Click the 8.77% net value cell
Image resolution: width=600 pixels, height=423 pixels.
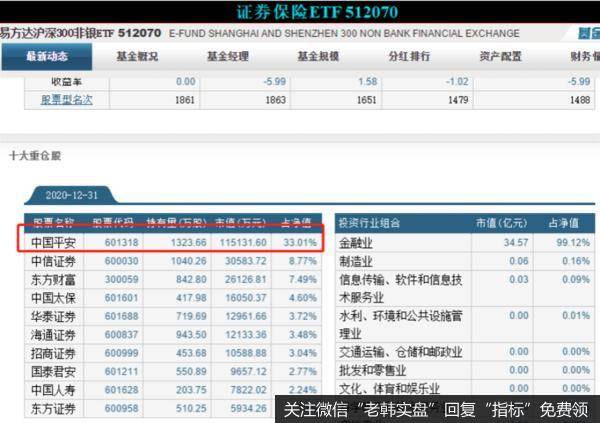click(303, 261)
